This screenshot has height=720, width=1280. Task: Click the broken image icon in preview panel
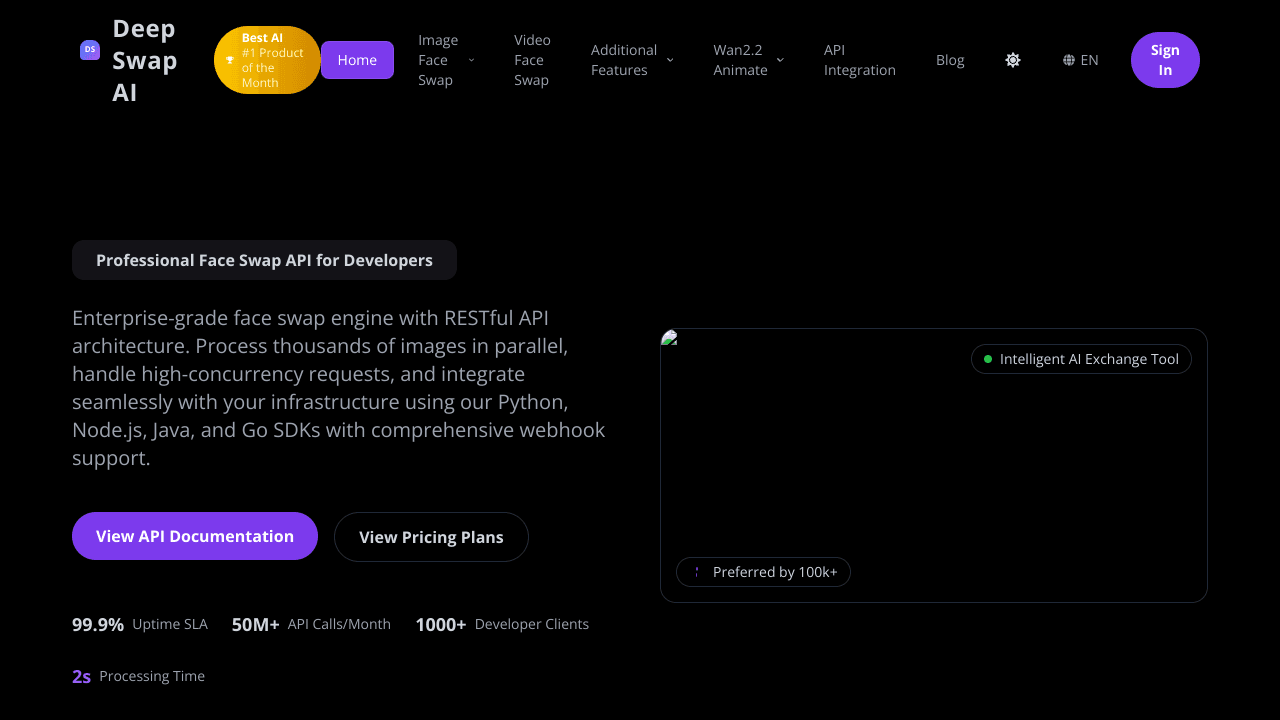pyautogui.click(x=670, y=338)
